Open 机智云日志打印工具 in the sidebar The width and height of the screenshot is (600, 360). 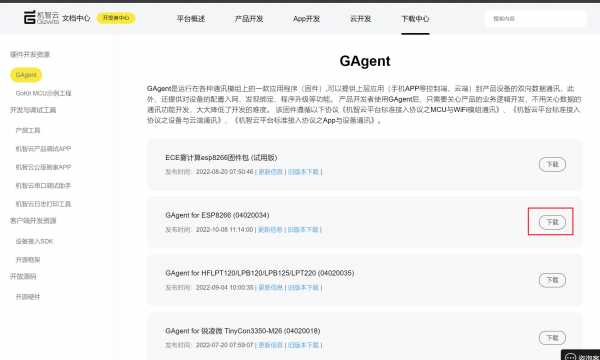43,204
